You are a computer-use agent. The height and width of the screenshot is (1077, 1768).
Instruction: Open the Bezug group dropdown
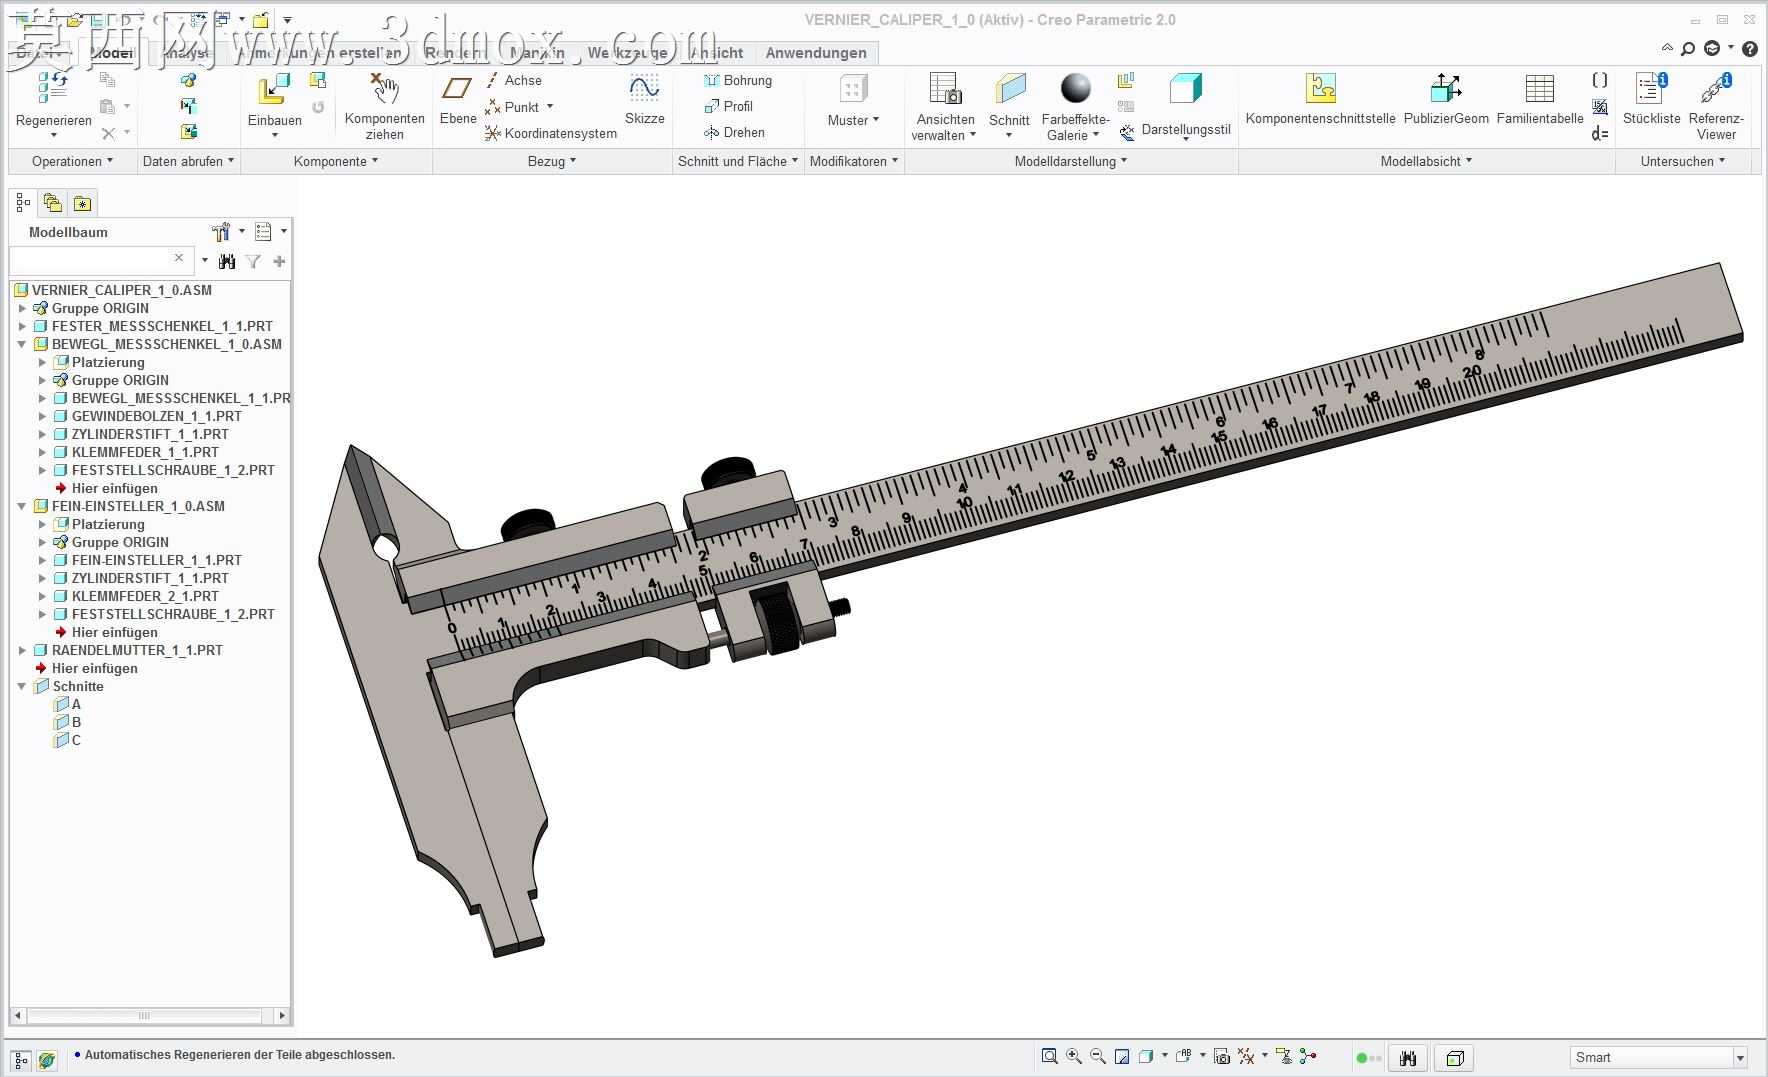tap(552, 161)
